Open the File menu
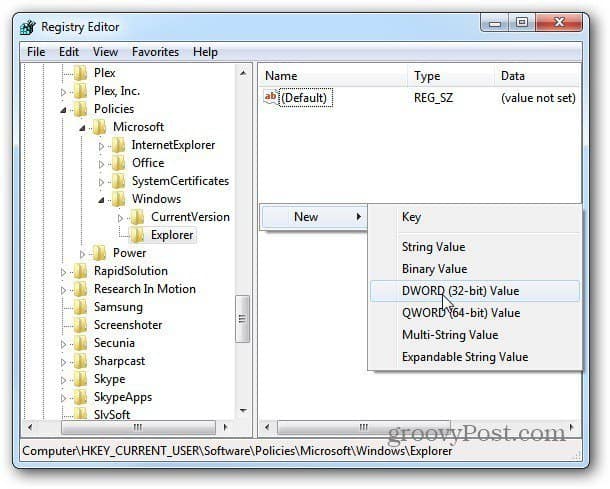 [x=36, y=52]
